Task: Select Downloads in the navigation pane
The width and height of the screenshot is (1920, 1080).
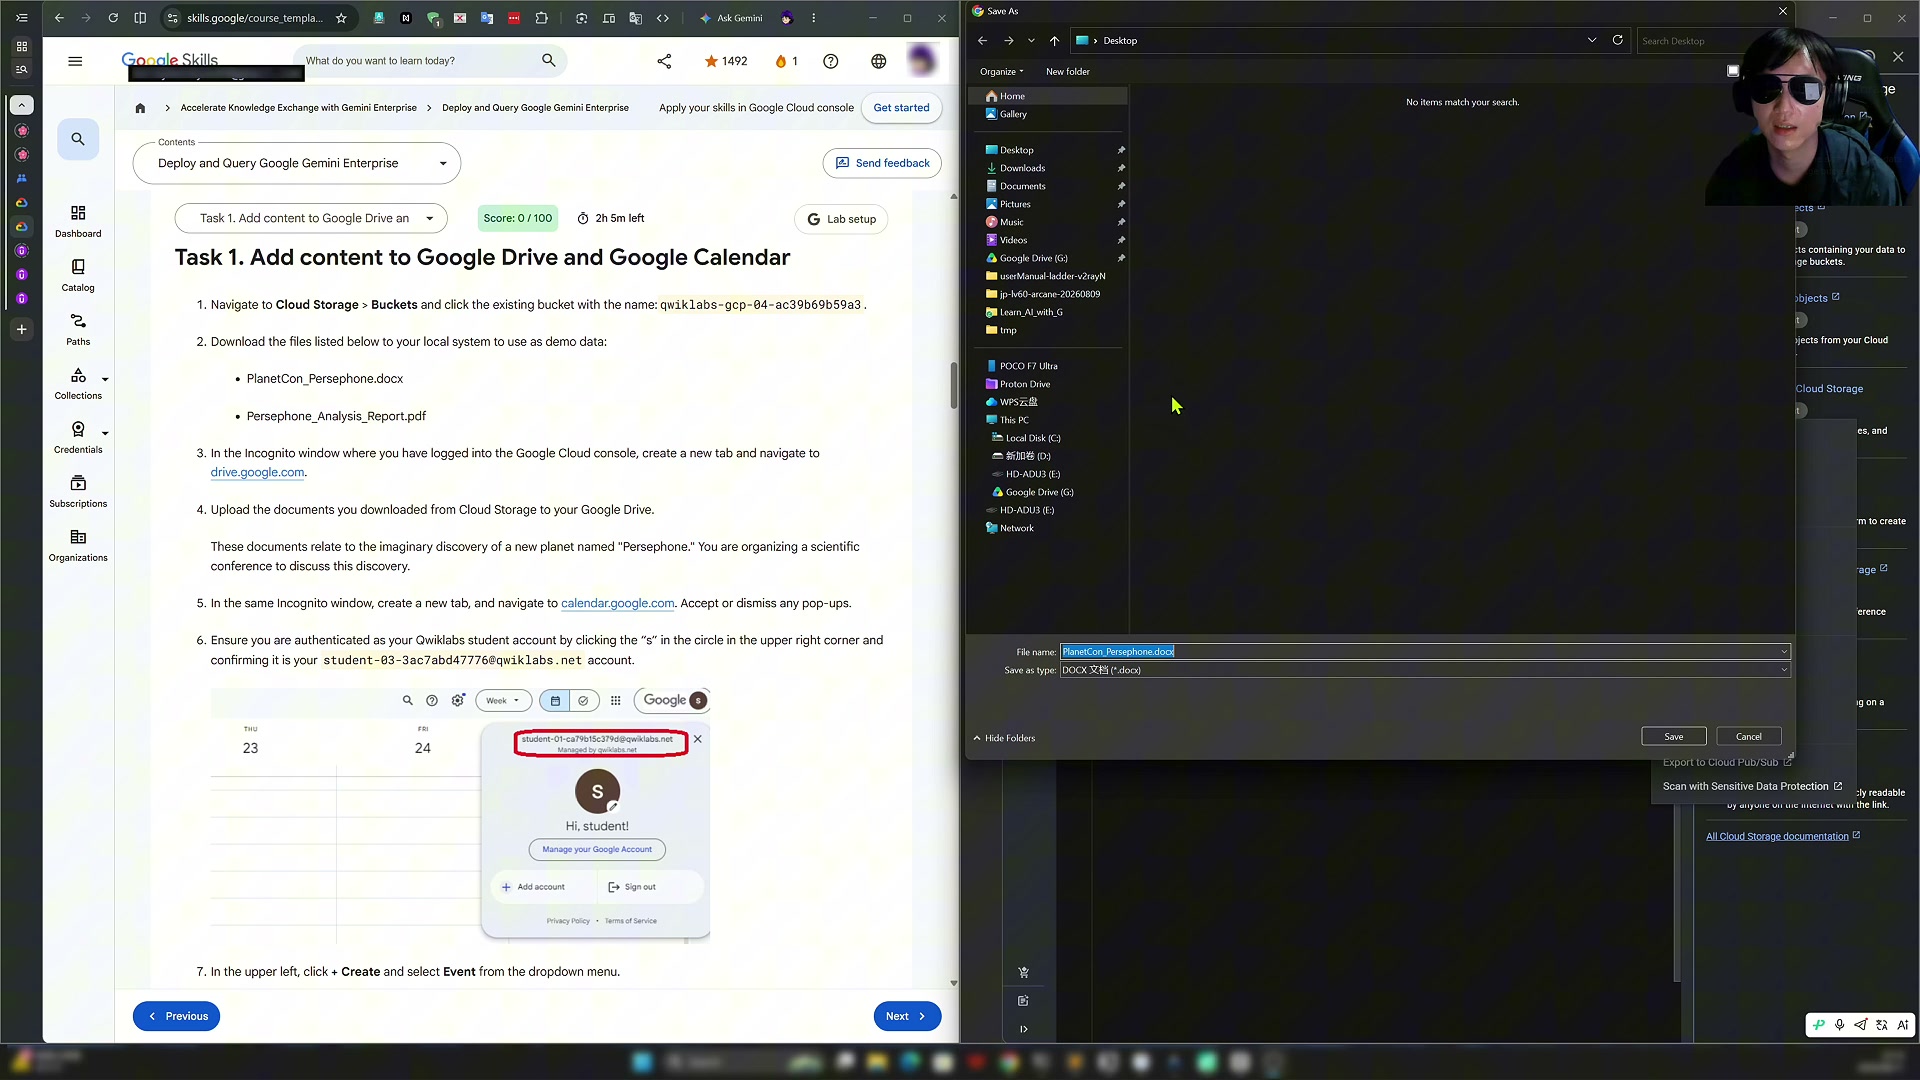Action: 1047,168
